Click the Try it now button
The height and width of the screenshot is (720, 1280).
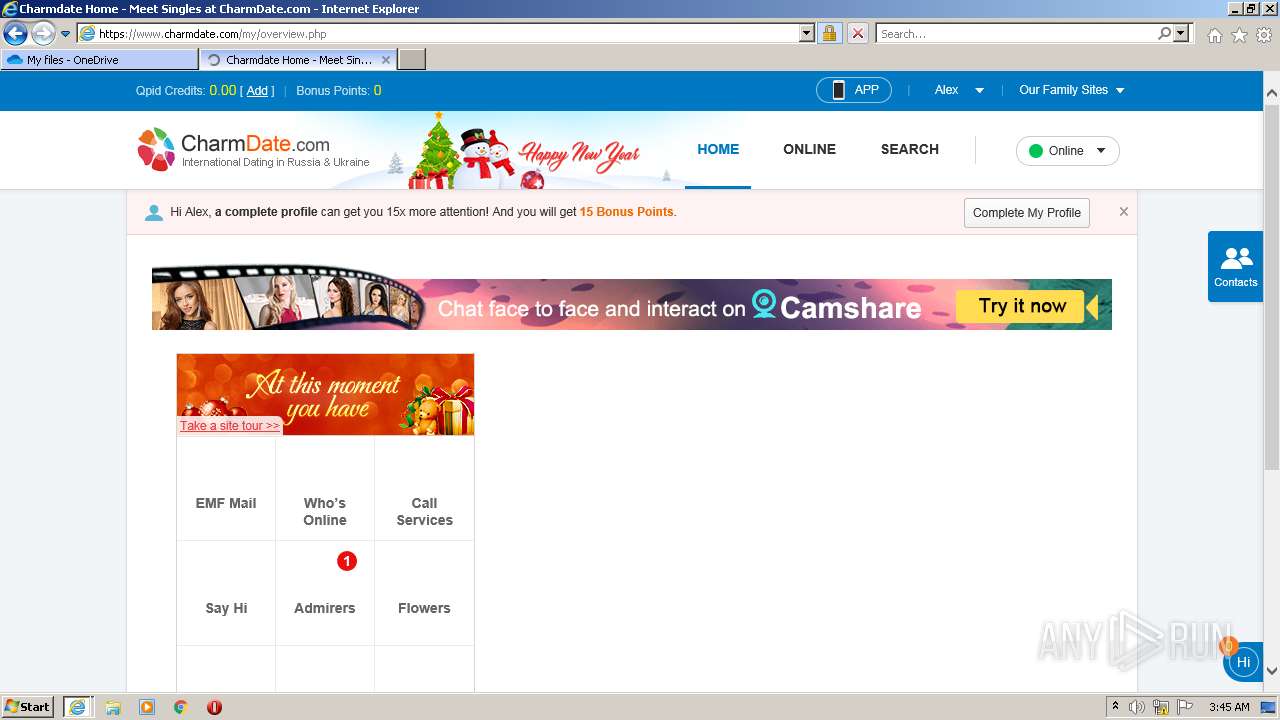tap(1022, 306)
